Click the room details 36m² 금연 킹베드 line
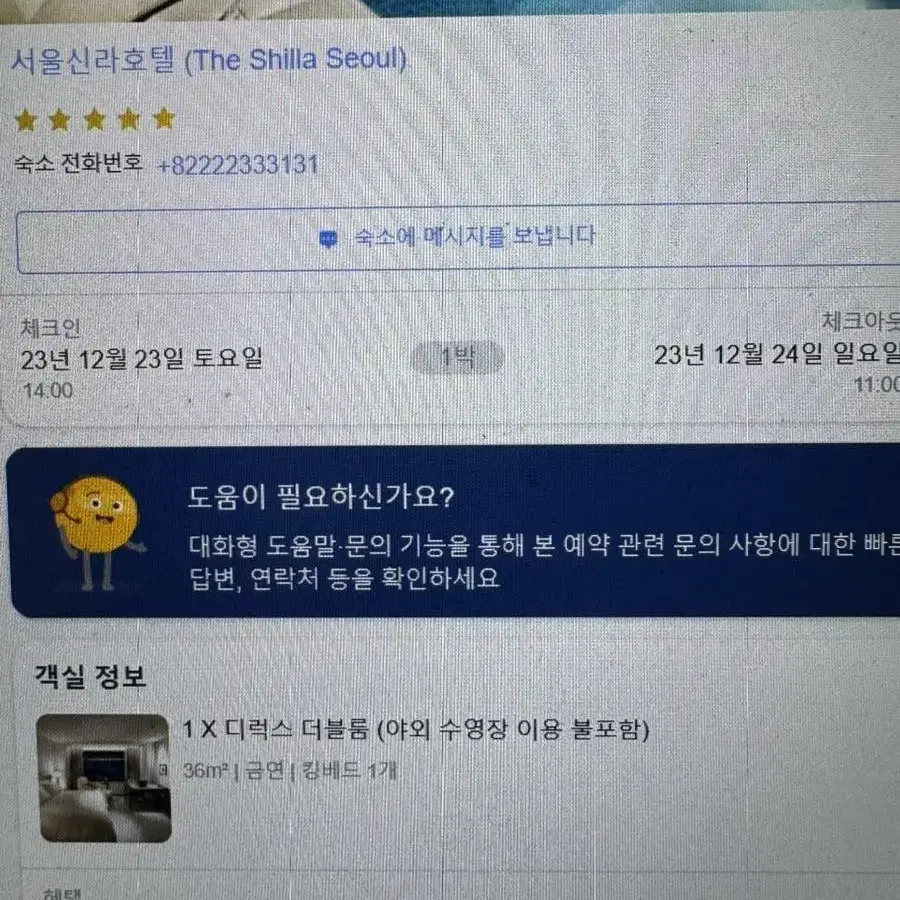The width and height of the screenshot is (900, 900). 290,770
